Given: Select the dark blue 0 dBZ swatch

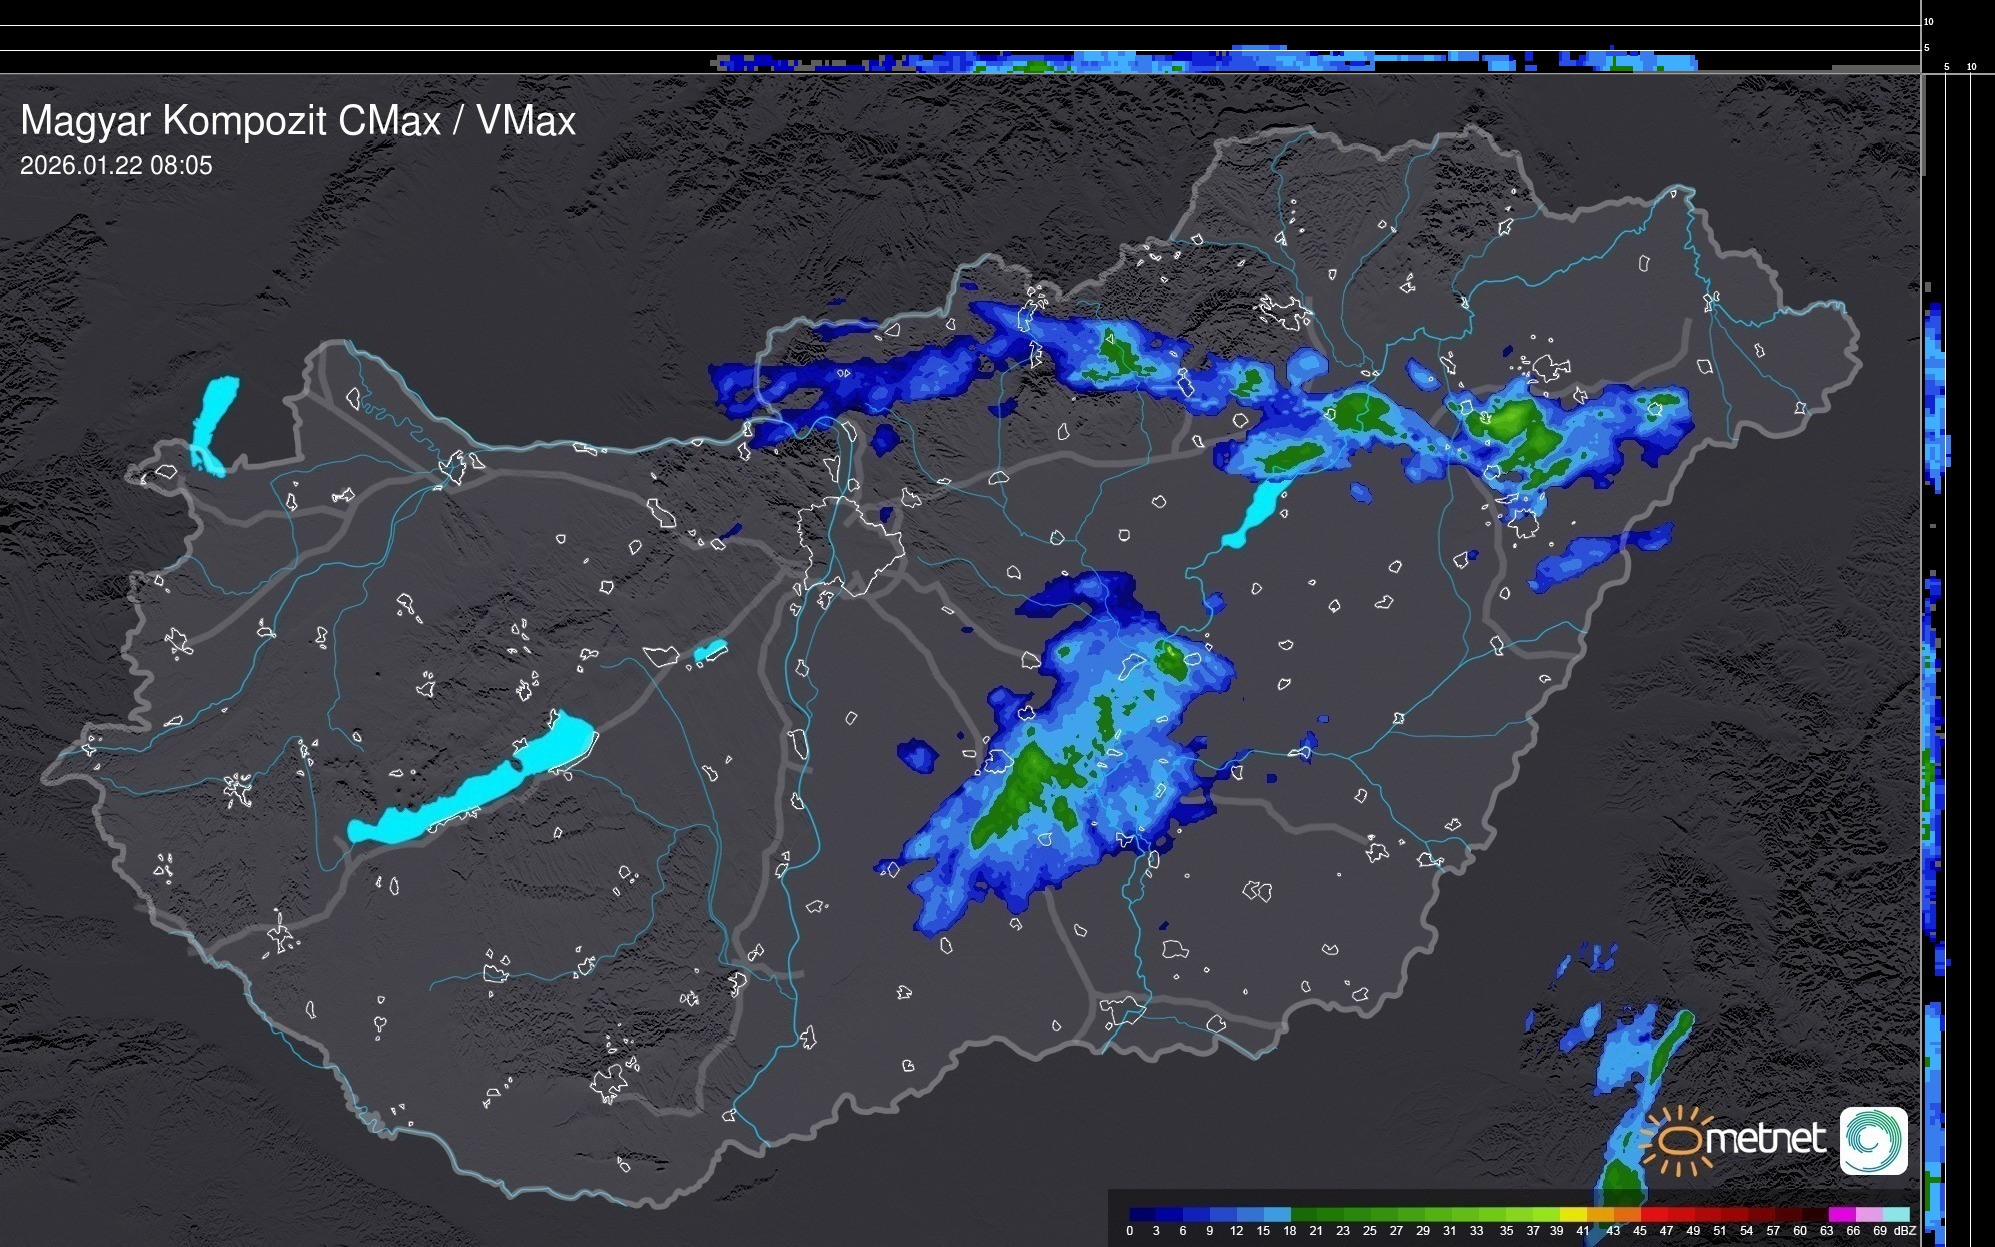Looking at the screenshot, I should (1142, 1214).
